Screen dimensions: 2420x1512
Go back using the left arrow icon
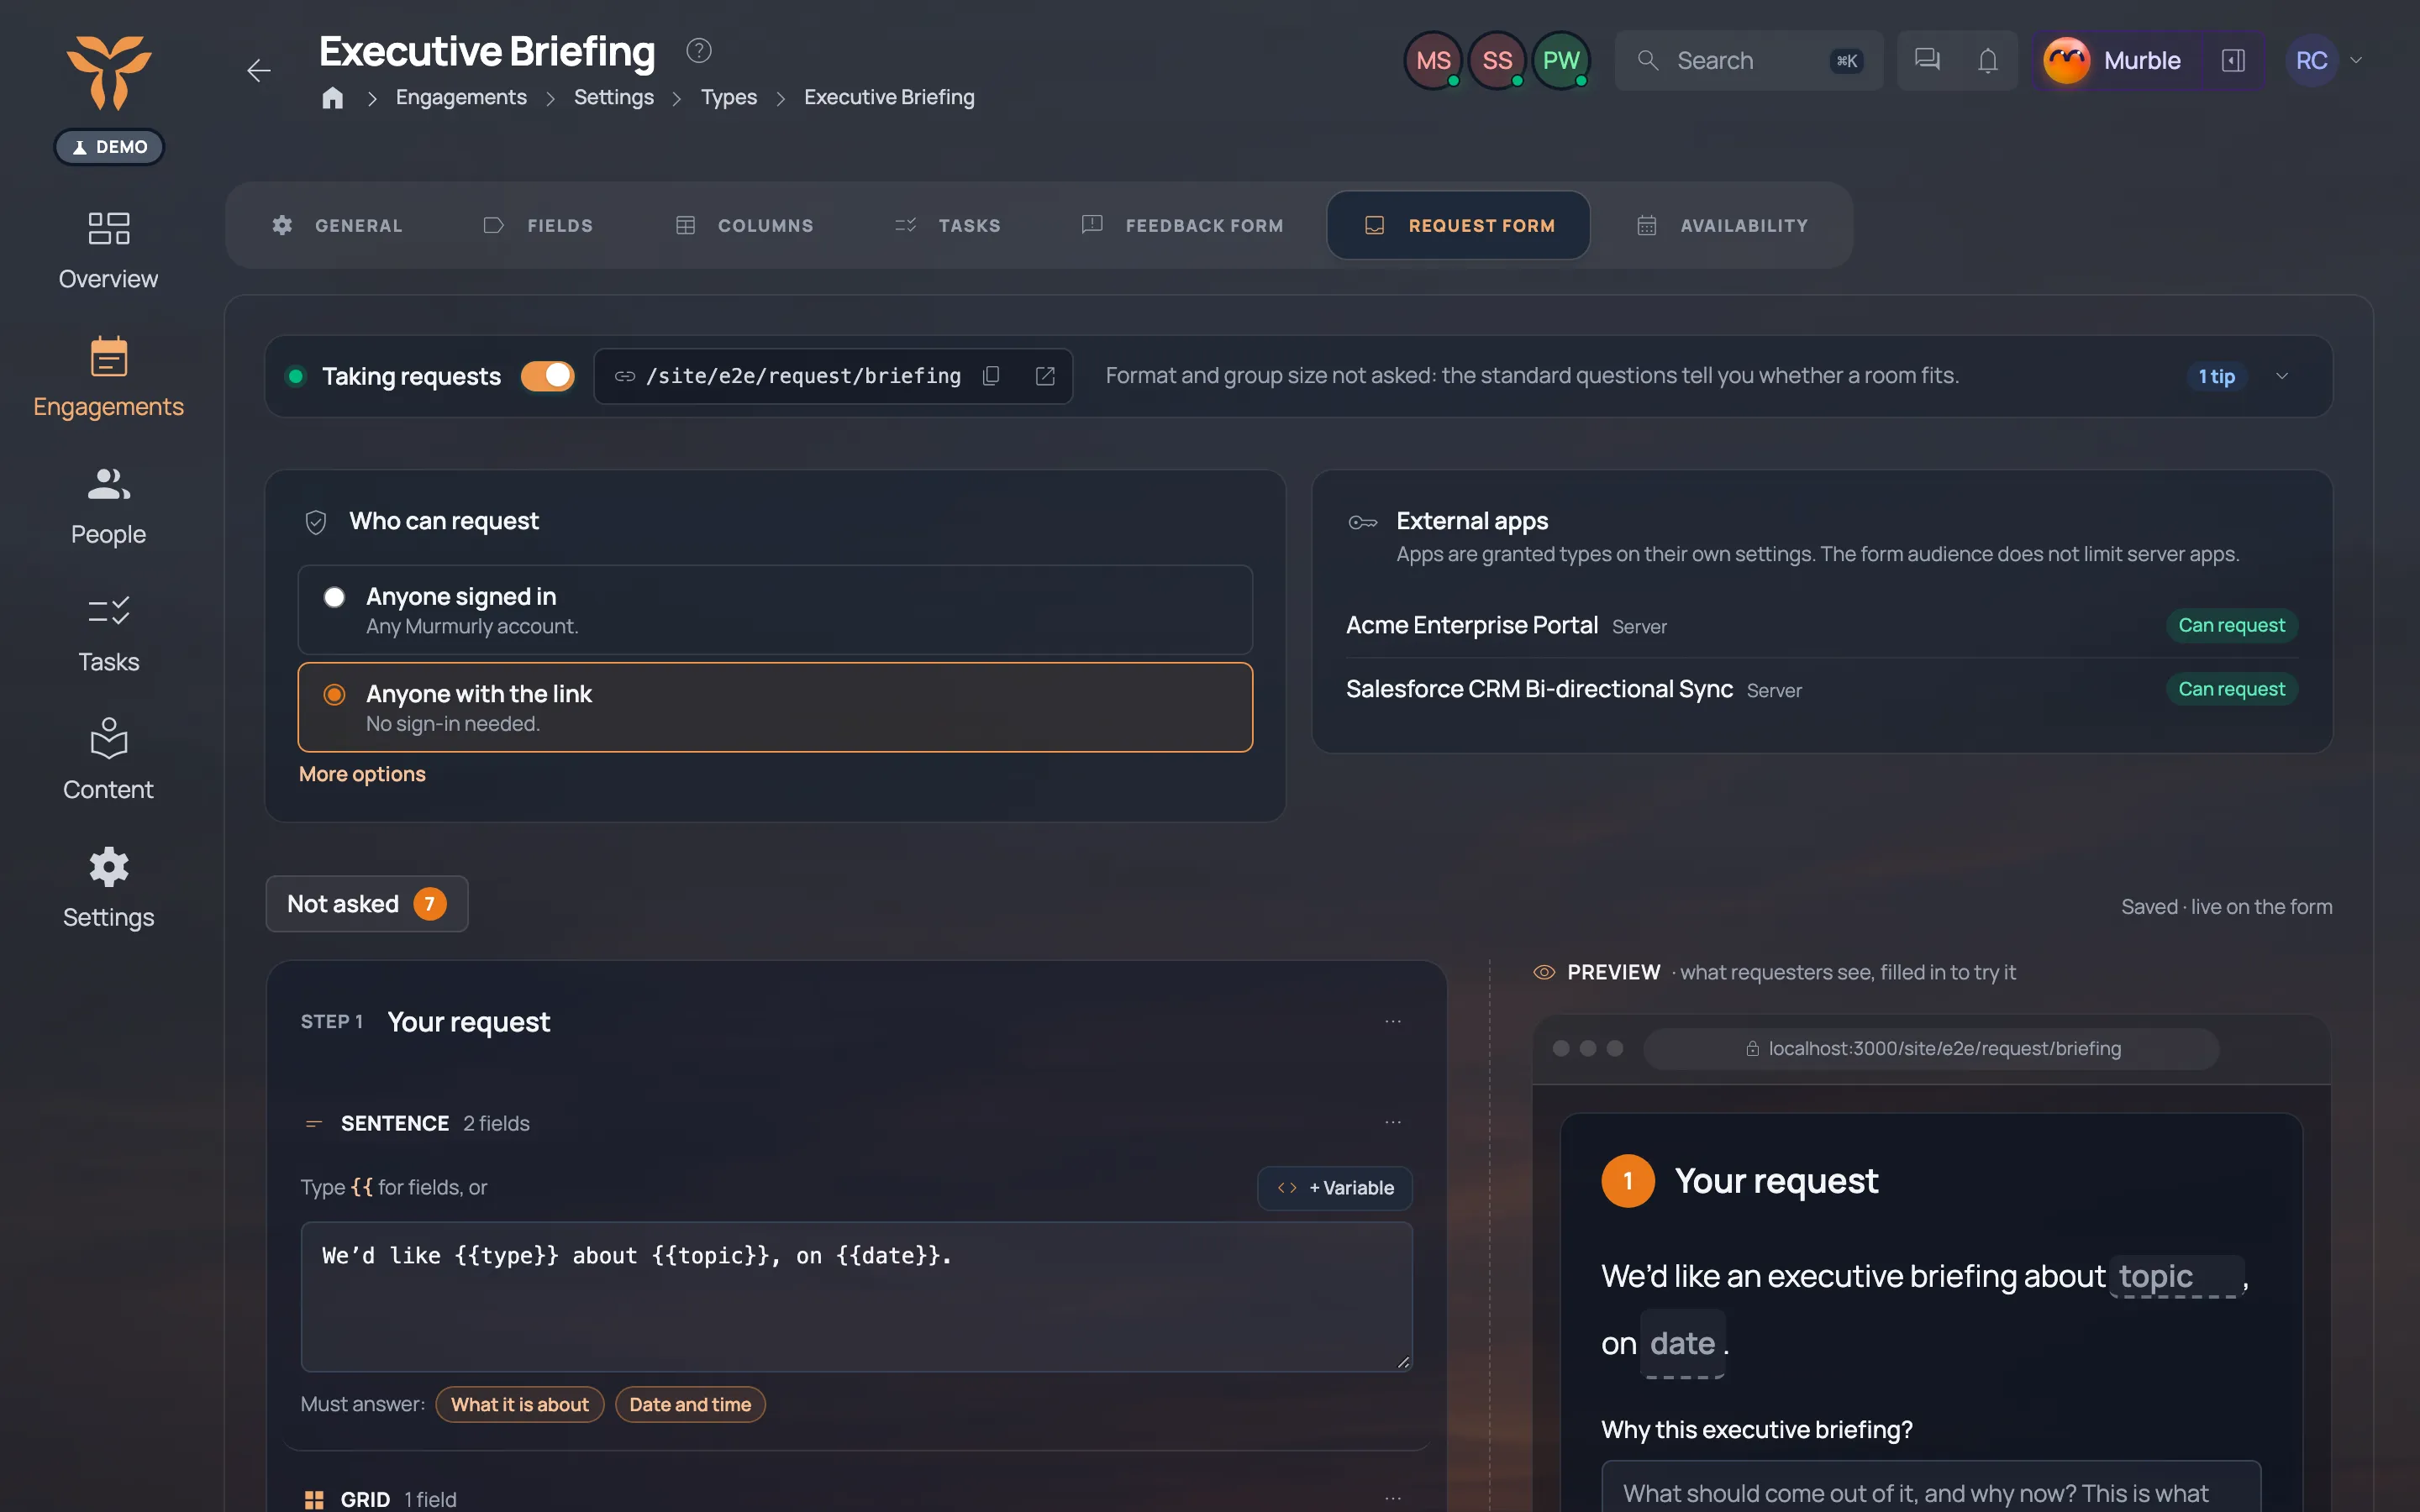click(258, 70)
